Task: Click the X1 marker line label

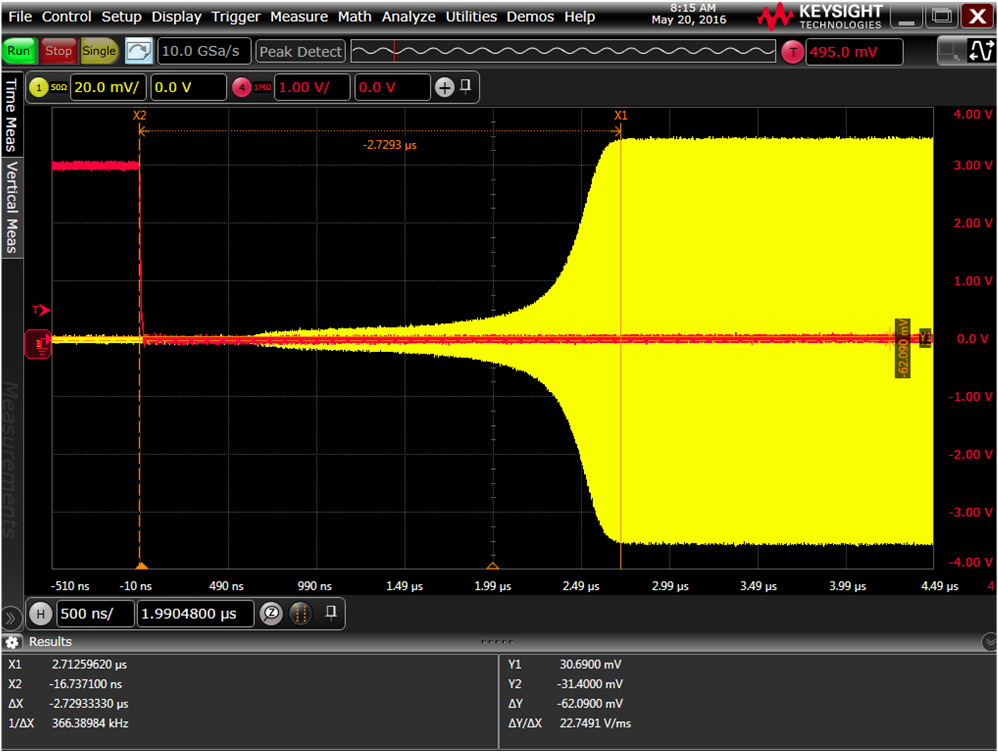Action: [621, 116]
